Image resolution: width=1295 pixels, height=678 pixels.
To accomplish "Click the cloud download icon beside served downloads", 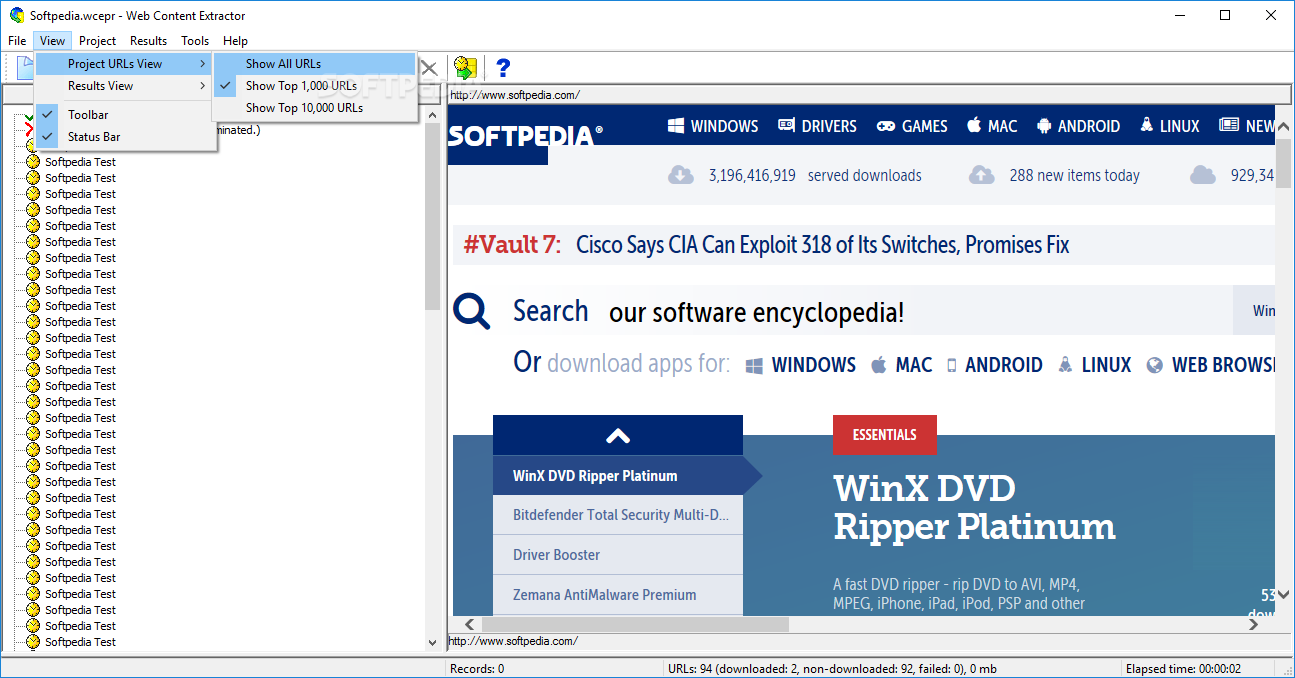I will [681, 175].
